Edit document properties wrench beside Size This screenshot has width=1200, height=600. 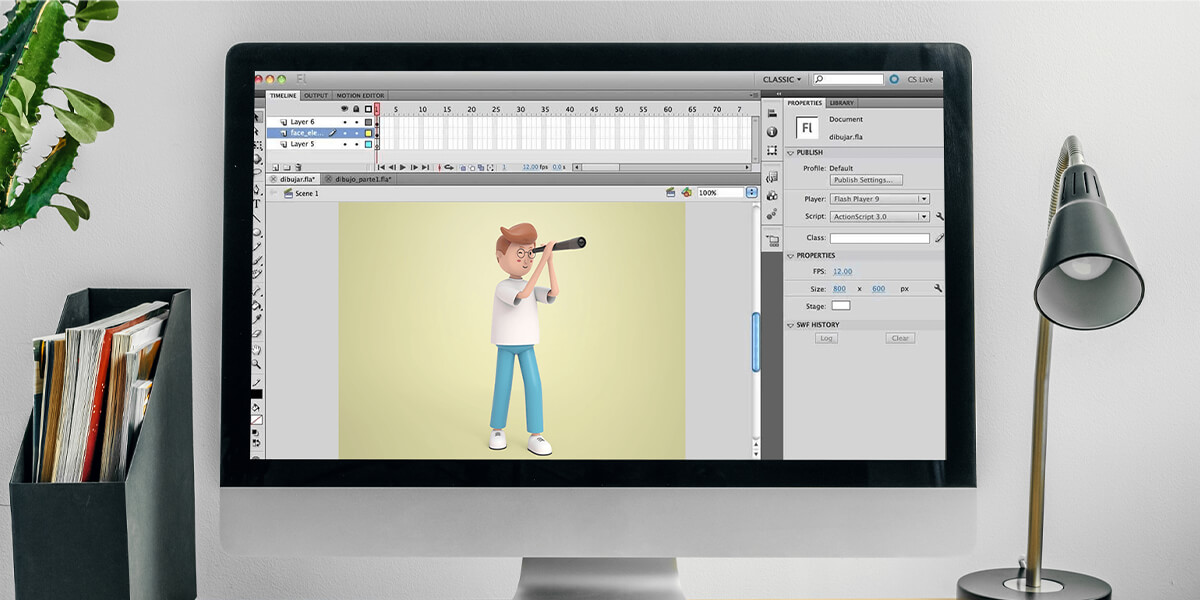(x=938, y=288)
